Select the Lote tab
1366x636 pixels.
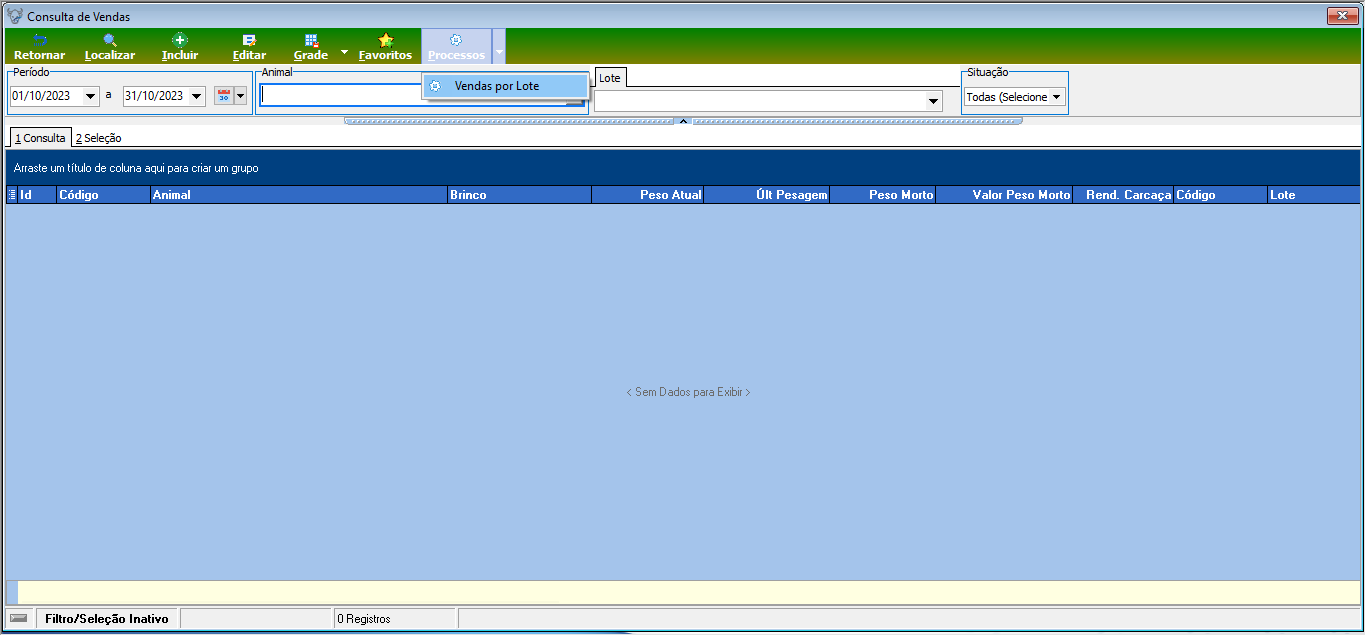point(610,78)
